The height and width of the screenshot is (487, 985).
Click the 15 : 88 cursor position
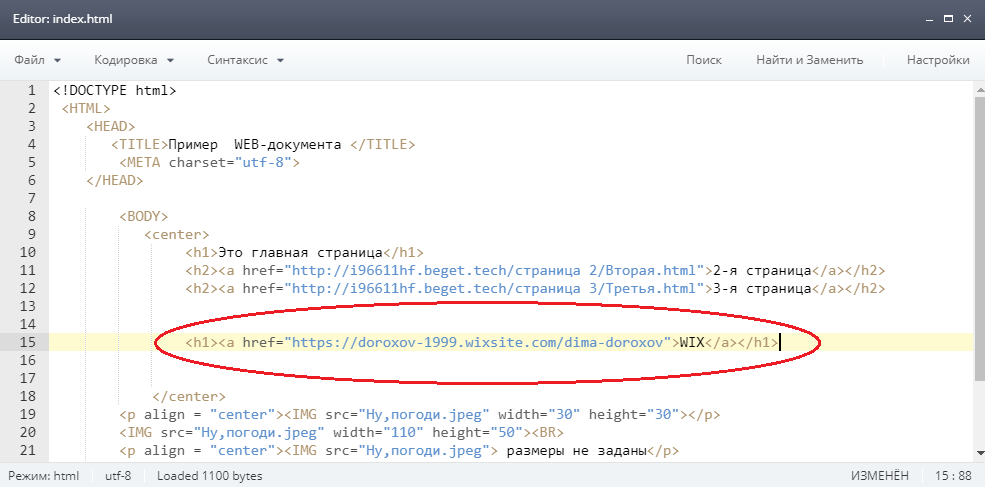953,476
